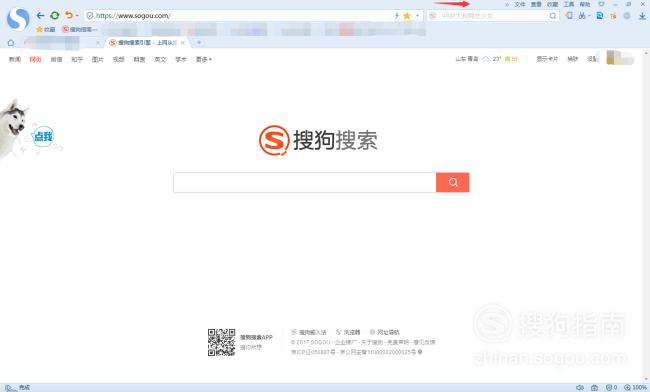Open the 网址导航 footer link
Image resolution: width=650 pixels, height=392 pixels.
pos(384,332)
